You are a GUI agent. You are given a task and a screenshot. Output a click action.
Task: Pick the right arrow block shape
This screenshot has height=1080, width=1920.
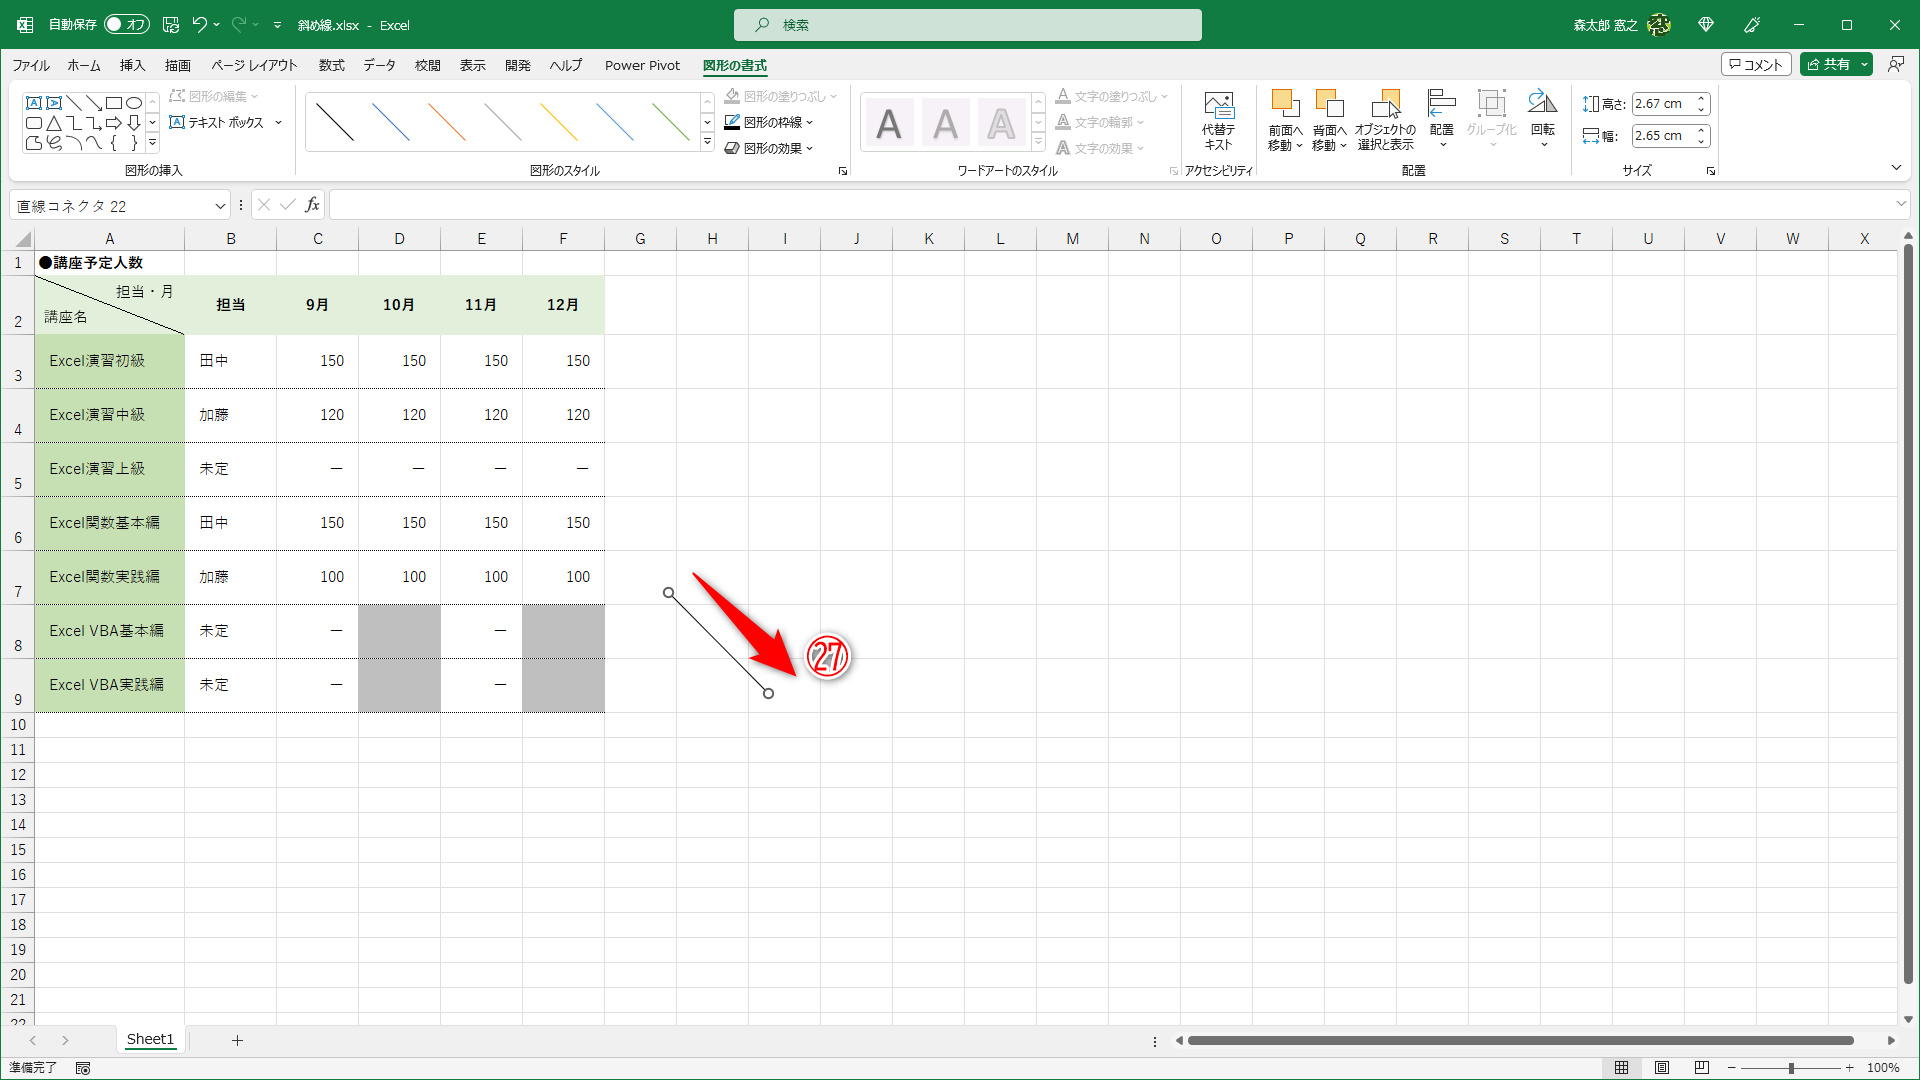pyautogui.click(x=113, y=123)
